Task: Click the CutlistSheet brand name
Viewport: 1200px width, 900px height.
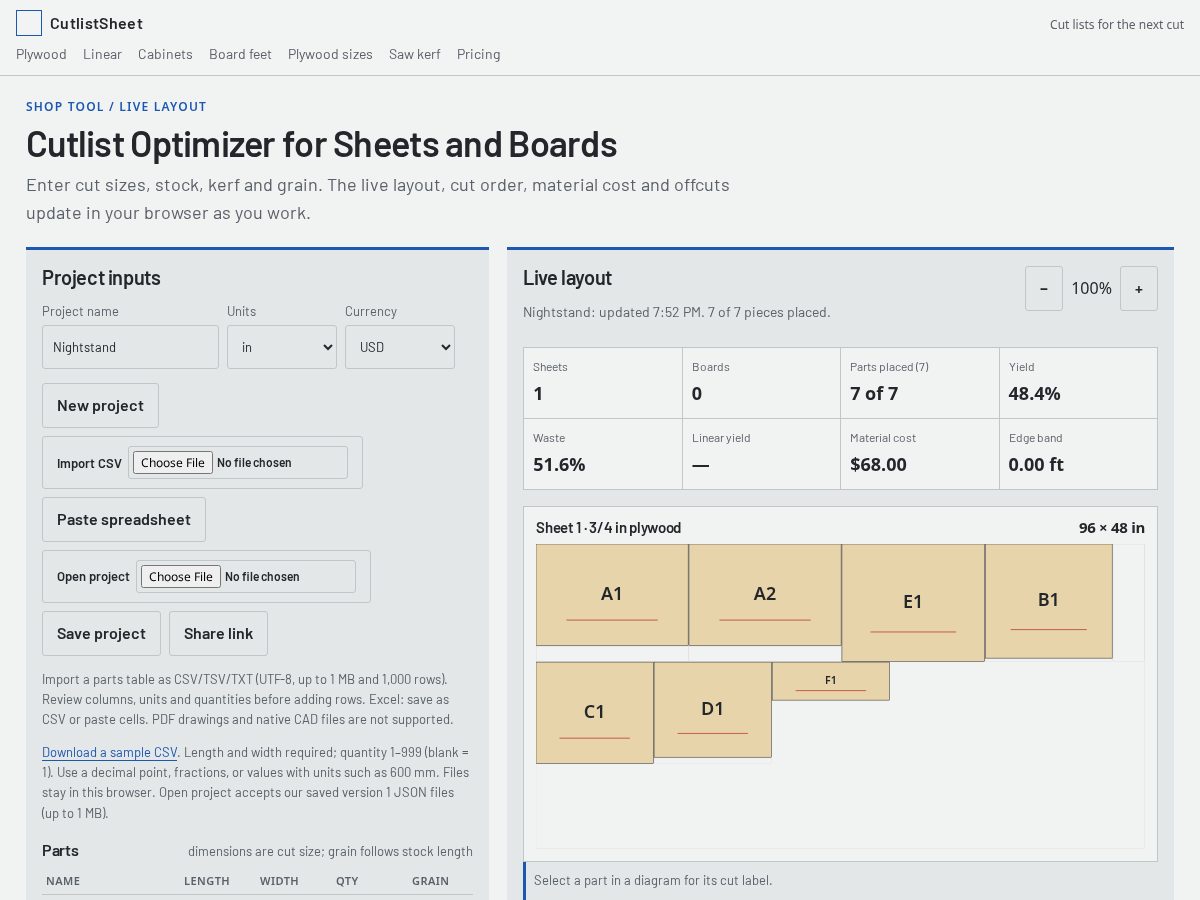Action: 96,23
